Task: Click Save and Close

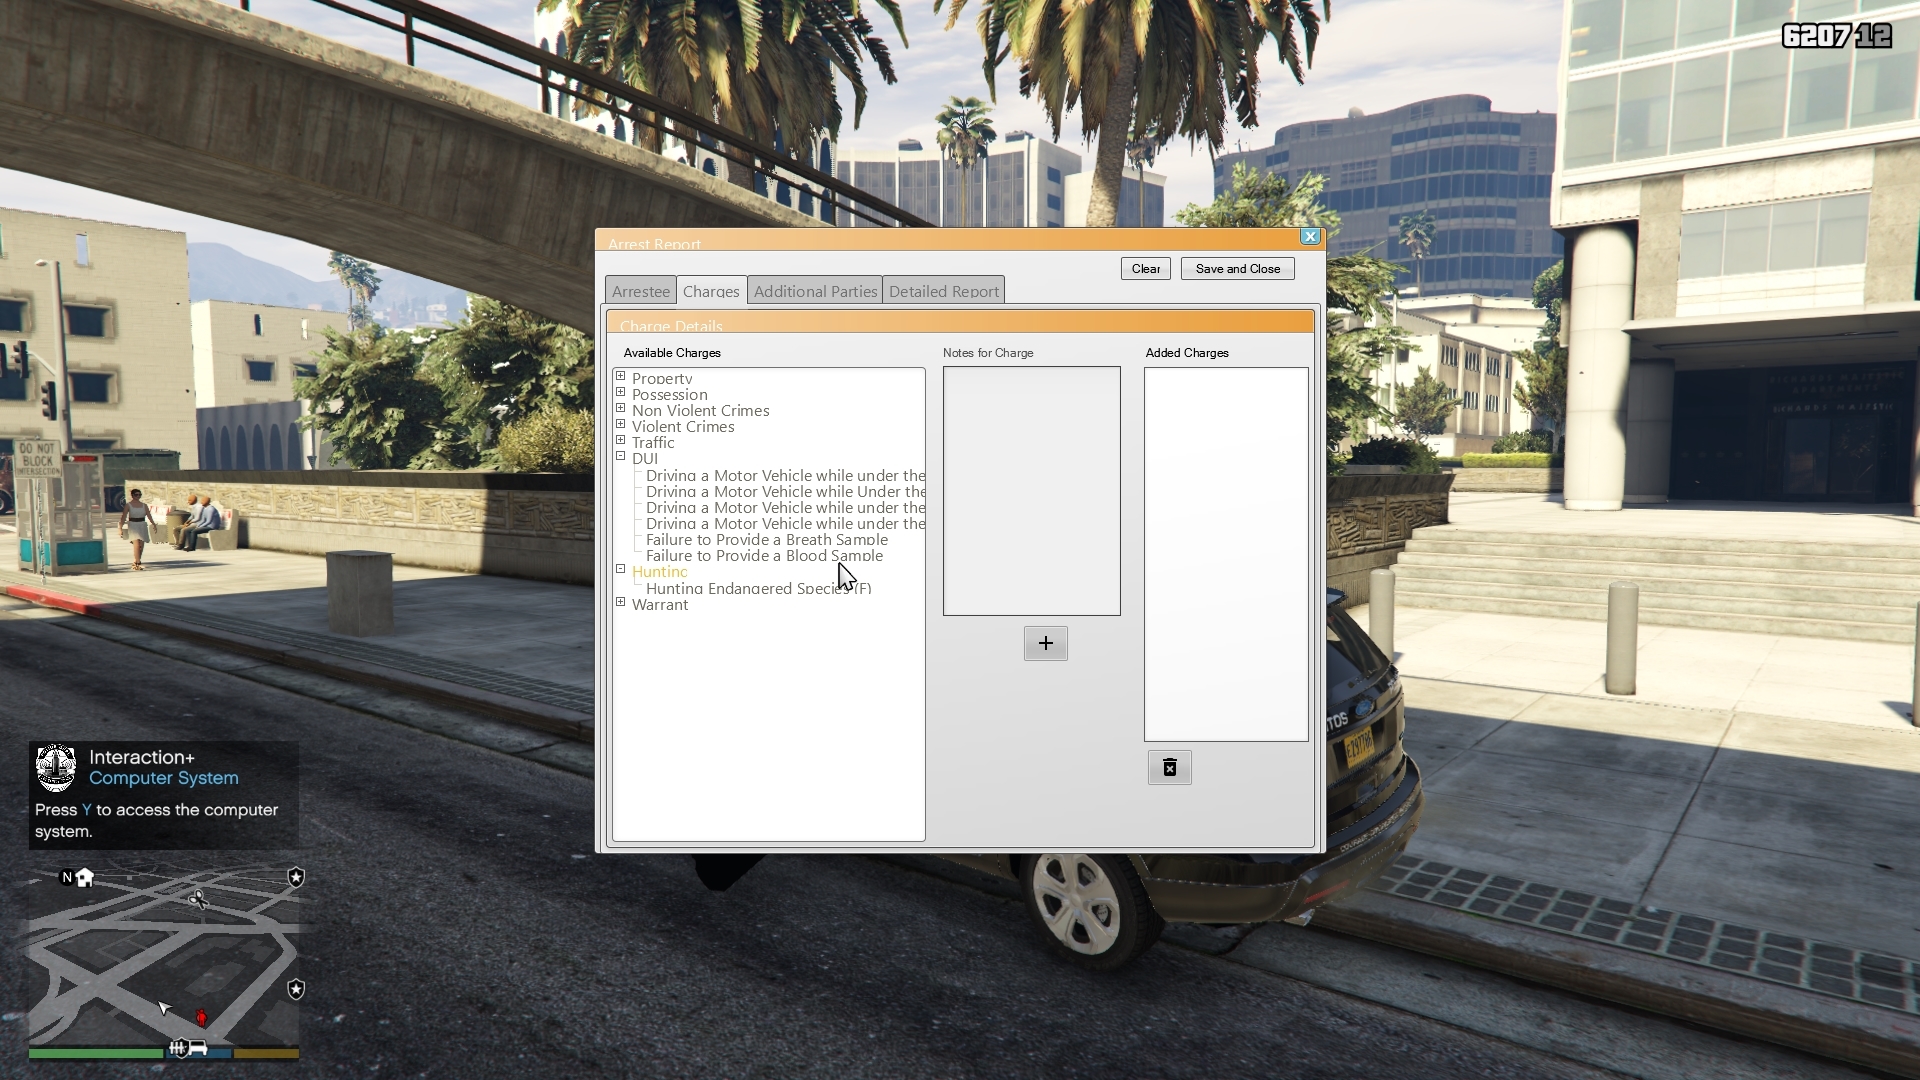Action: click(1237, 269)
